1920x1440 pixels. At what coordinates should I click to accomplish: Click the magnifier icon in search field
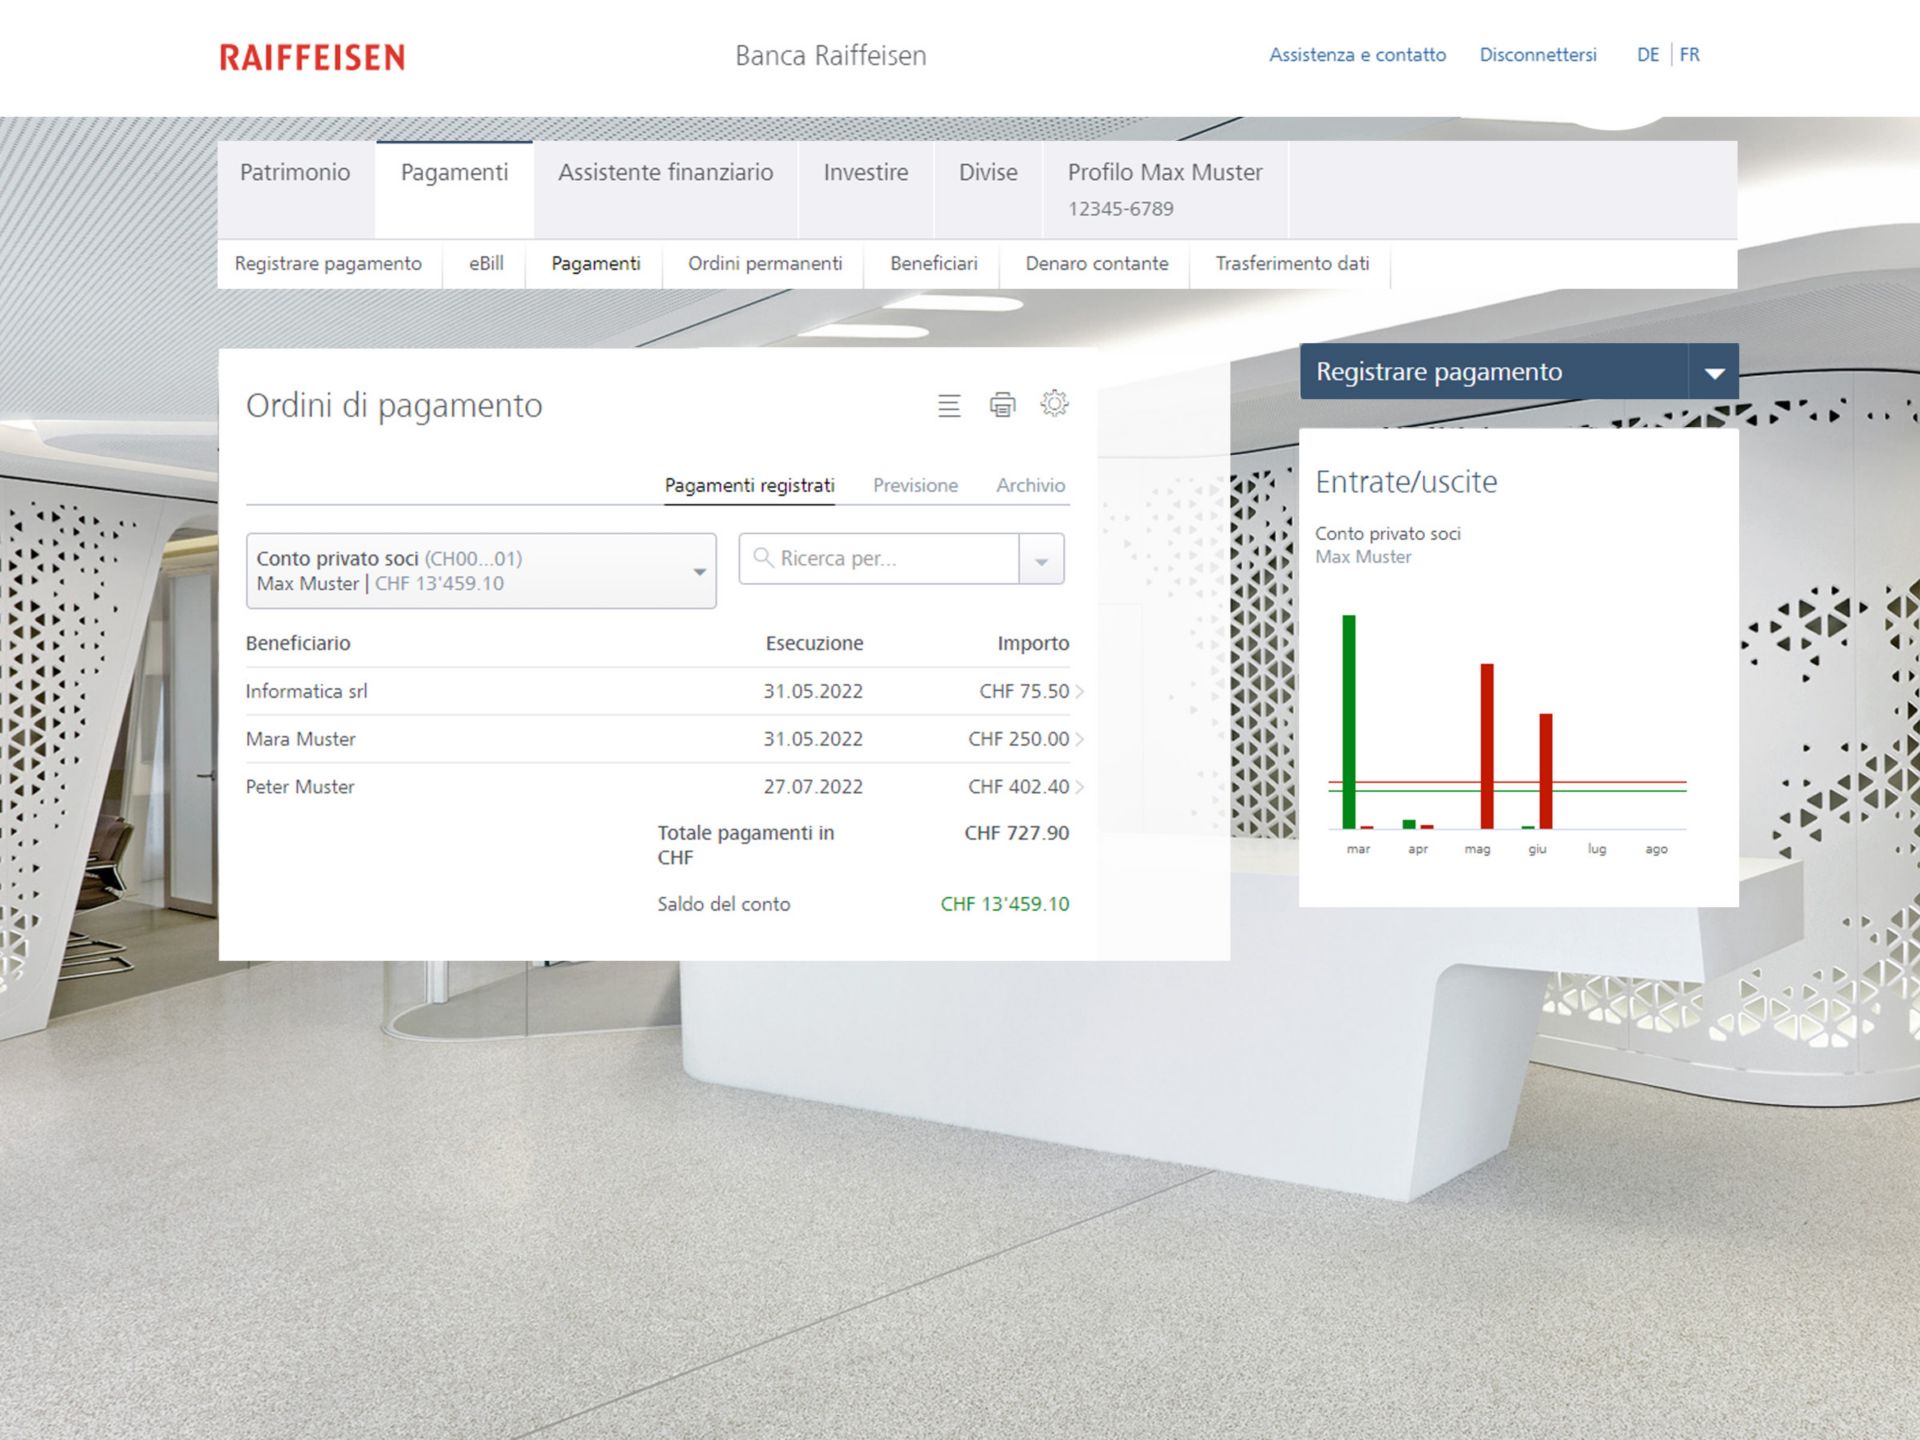pyautogui.click(x=763, y=558)
